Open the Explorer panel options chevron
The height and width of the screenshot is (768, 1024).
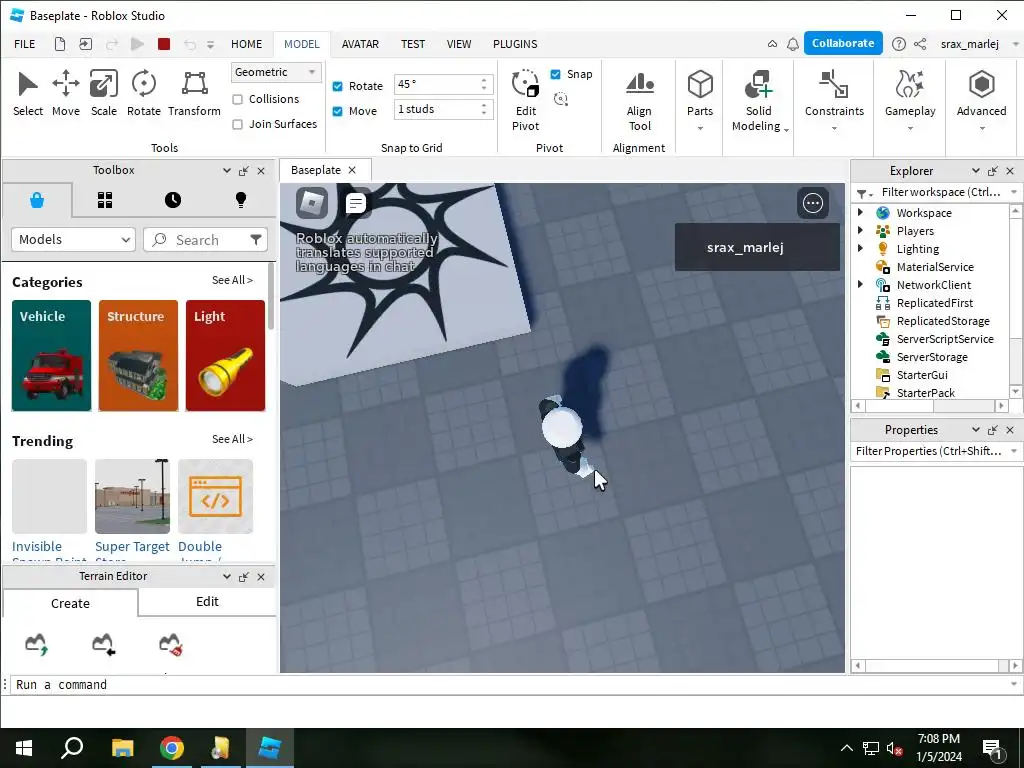coord(975,170)
